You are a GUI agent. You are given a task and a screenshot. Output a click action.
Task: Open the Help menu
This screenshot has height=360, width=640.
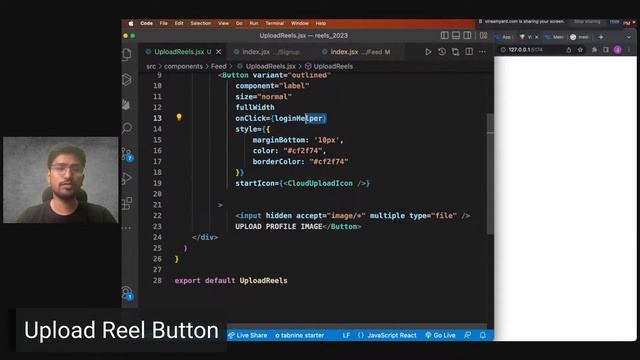pos(321,23)
